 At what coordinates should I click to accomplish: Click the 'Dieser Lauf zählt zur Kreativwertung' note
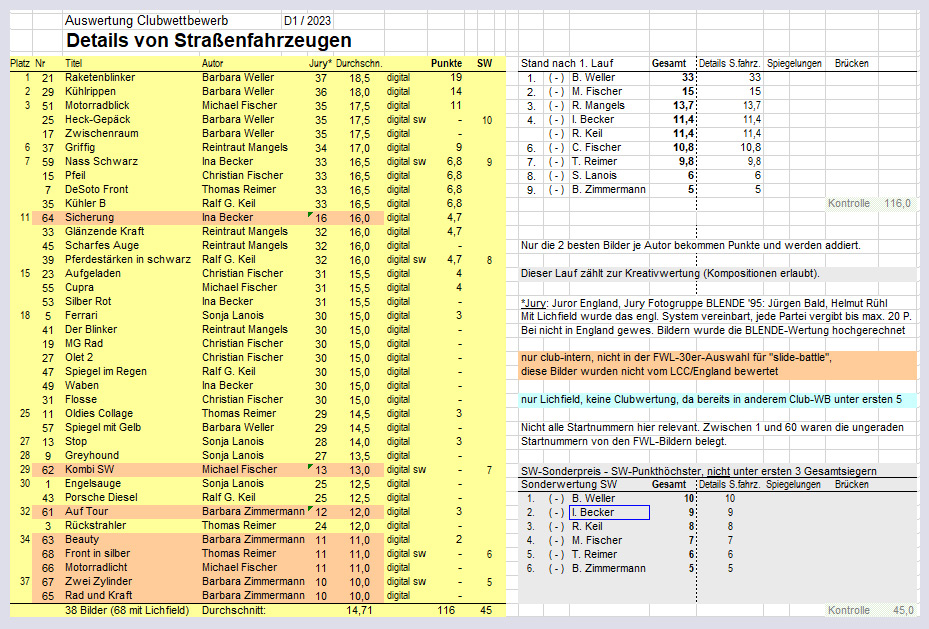pyautogui.click(x=670, y=274)
